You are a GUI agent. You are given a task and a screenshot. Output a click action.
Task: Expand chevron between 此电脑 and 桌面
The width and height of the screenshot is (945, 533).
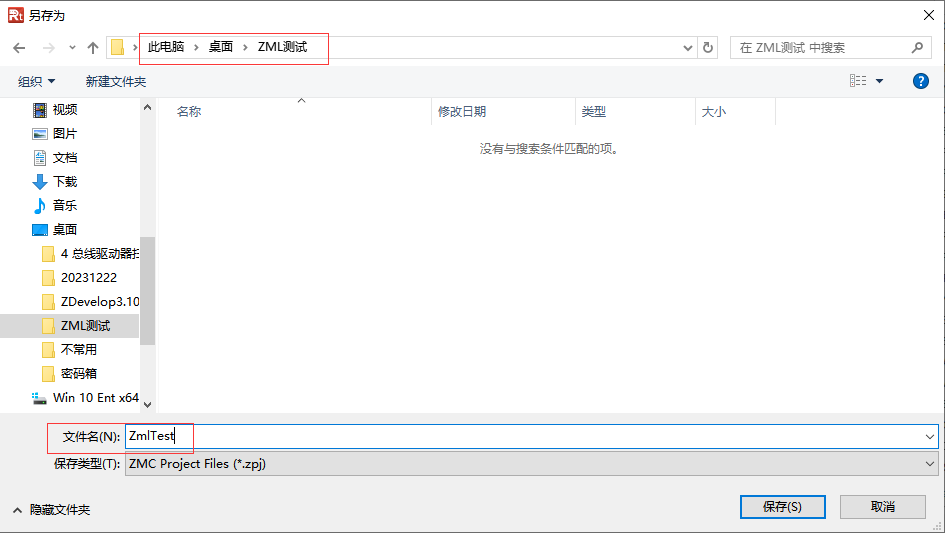(x=196, y=47)
